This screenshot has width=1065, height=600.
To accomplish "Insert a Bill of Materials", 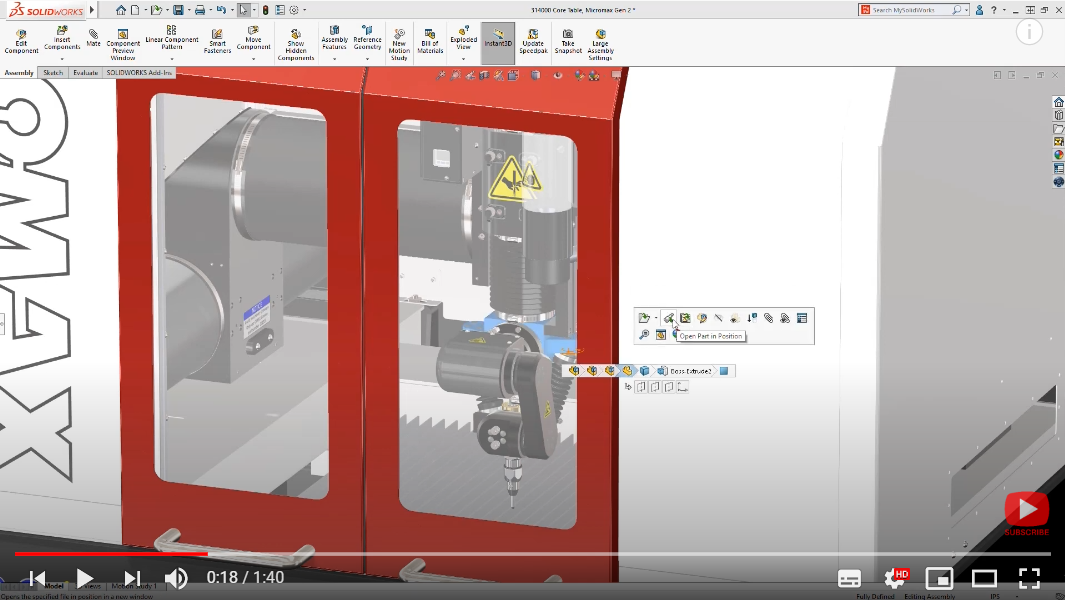I will pyautogui.click(x=430, y=41).
